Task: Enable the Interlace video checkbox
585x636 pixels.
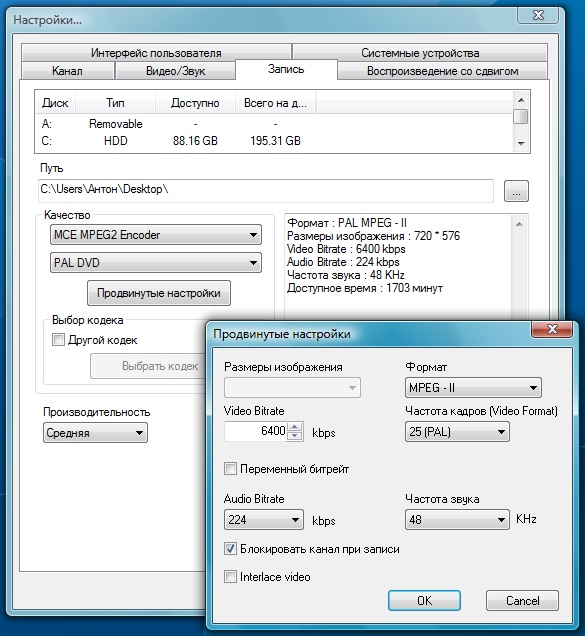Action: pyautogui.click(x=230, y=576)
